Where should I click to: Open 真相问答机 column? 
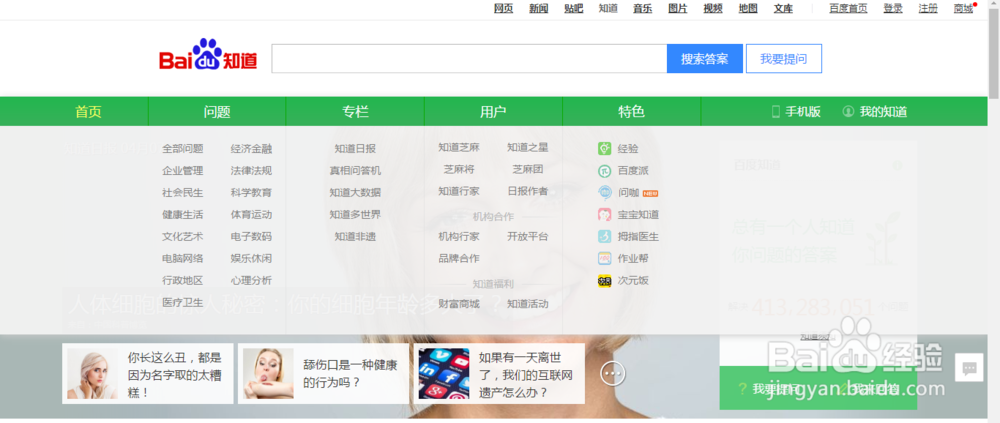click(x=355, y=171)
